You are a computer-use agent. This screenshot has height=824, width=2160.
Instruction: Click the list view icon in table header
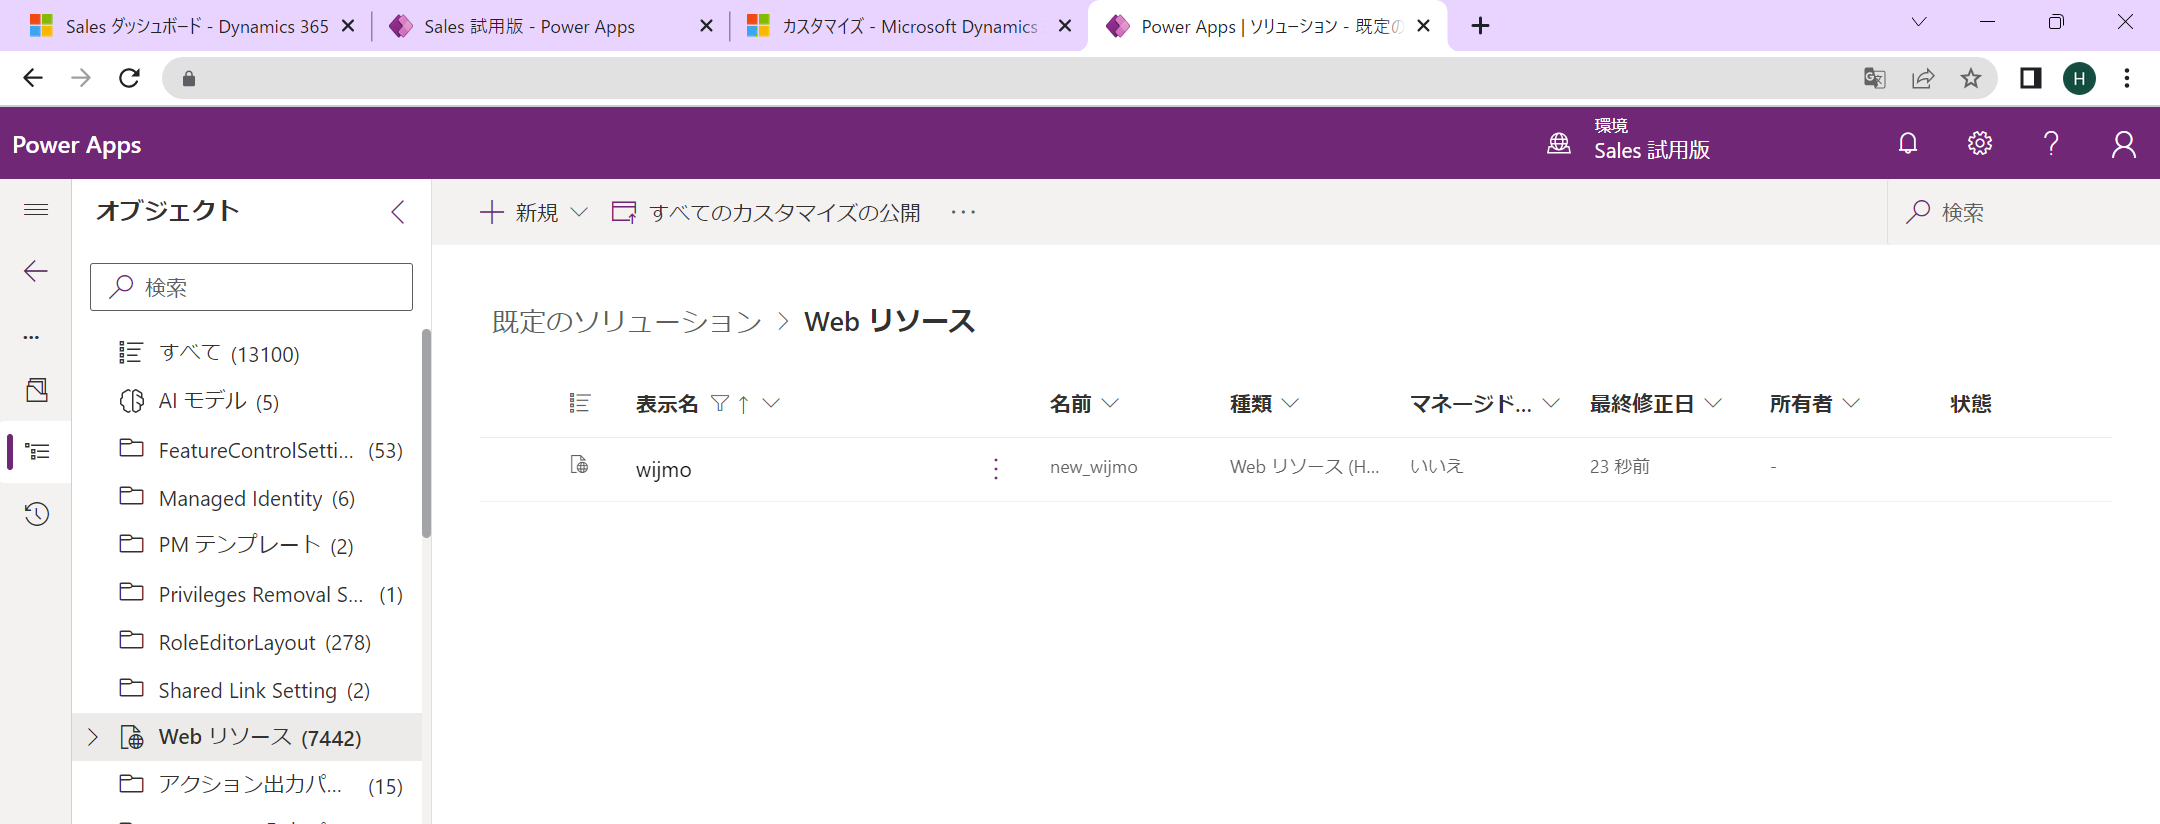pyautogui.click(x=580, y=403)
